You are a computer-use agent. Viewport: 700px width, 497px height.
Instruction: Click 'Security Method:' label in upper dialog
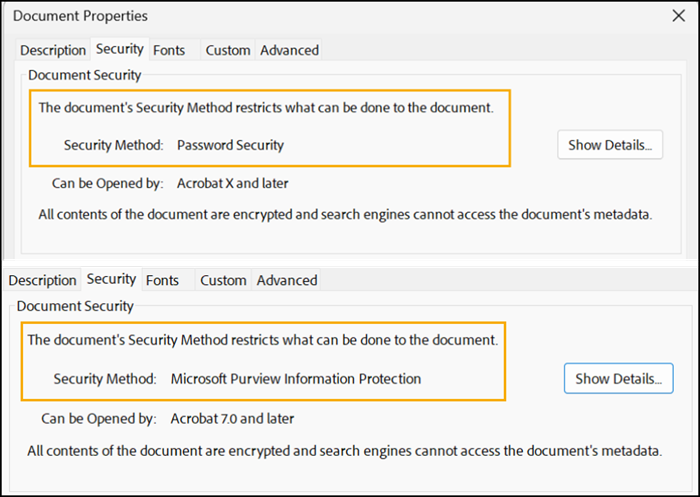click(x=113, y=145)
